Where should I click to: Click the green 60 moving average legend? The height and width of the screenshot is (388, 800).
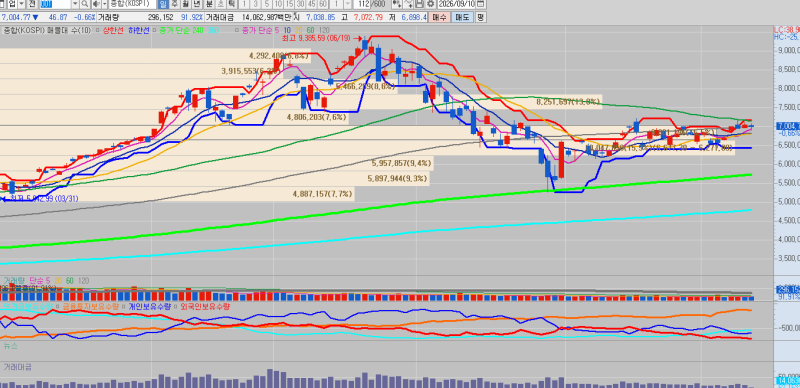point(310,30)
